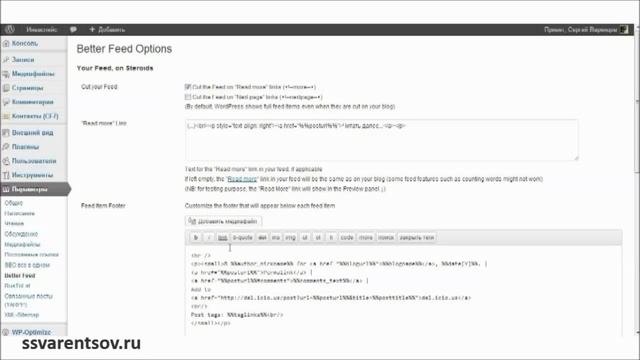Click the "more" quicktag button
Viewport: 640px width, 360px height.
[x=366, y=238]
